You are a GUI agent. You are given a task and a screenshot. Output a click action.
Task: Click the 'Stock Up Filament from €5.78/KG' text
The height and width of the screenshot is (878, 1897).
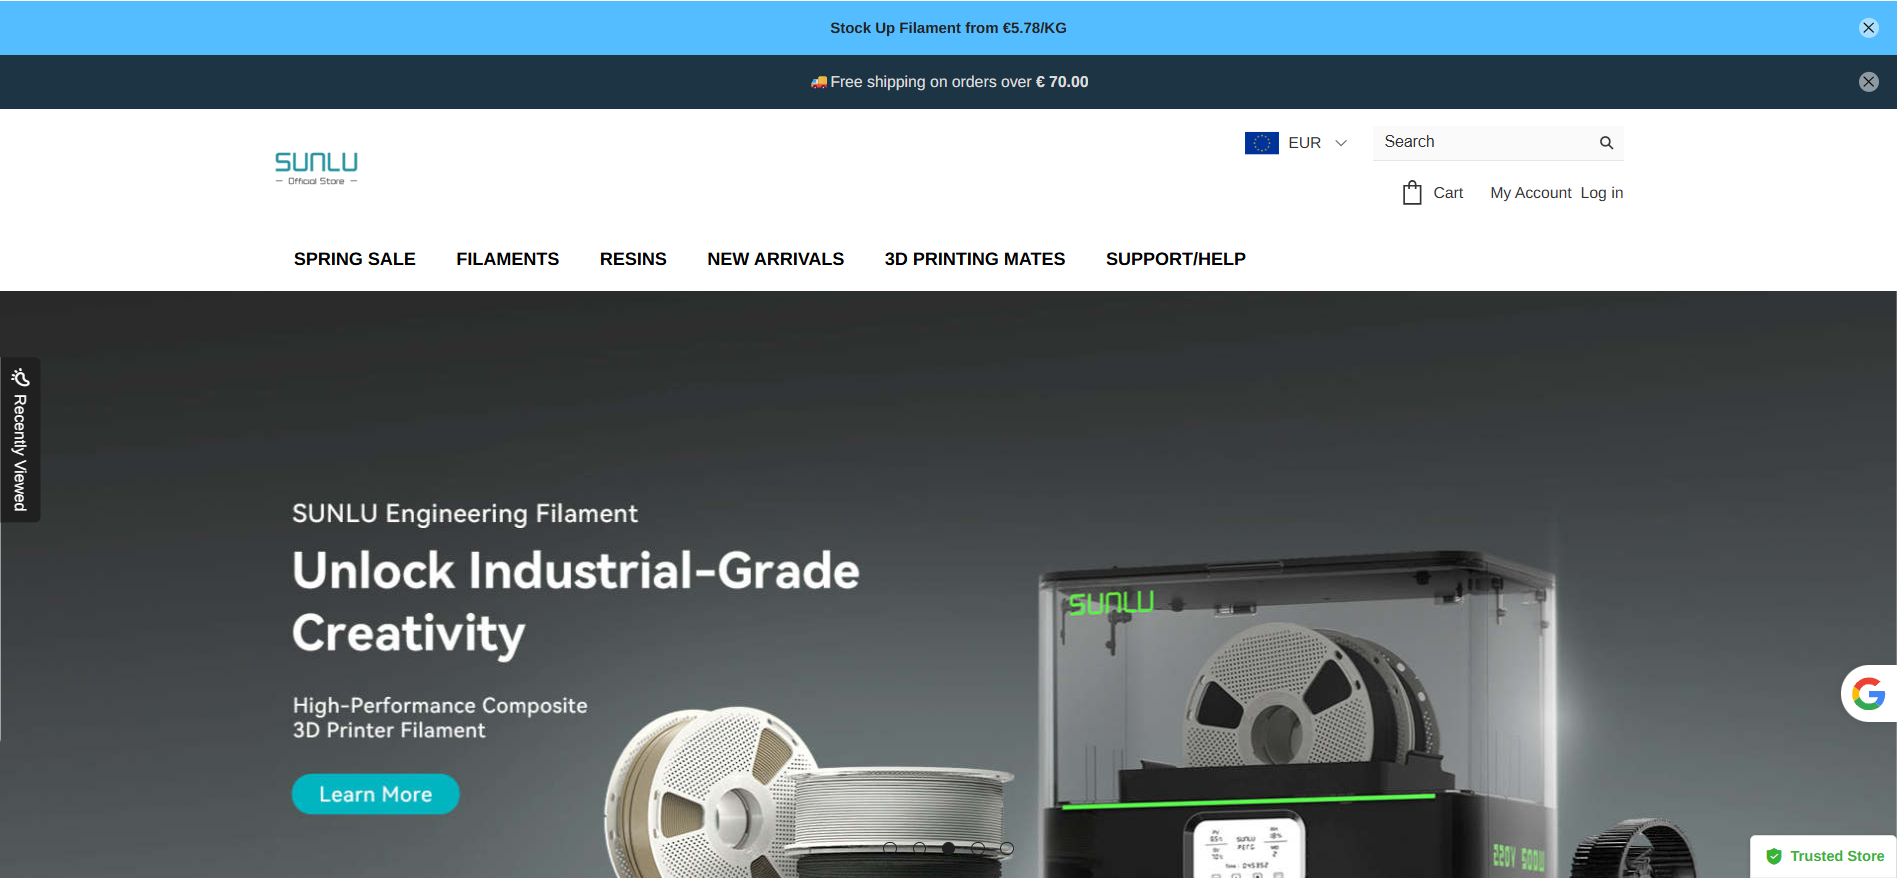948,28
